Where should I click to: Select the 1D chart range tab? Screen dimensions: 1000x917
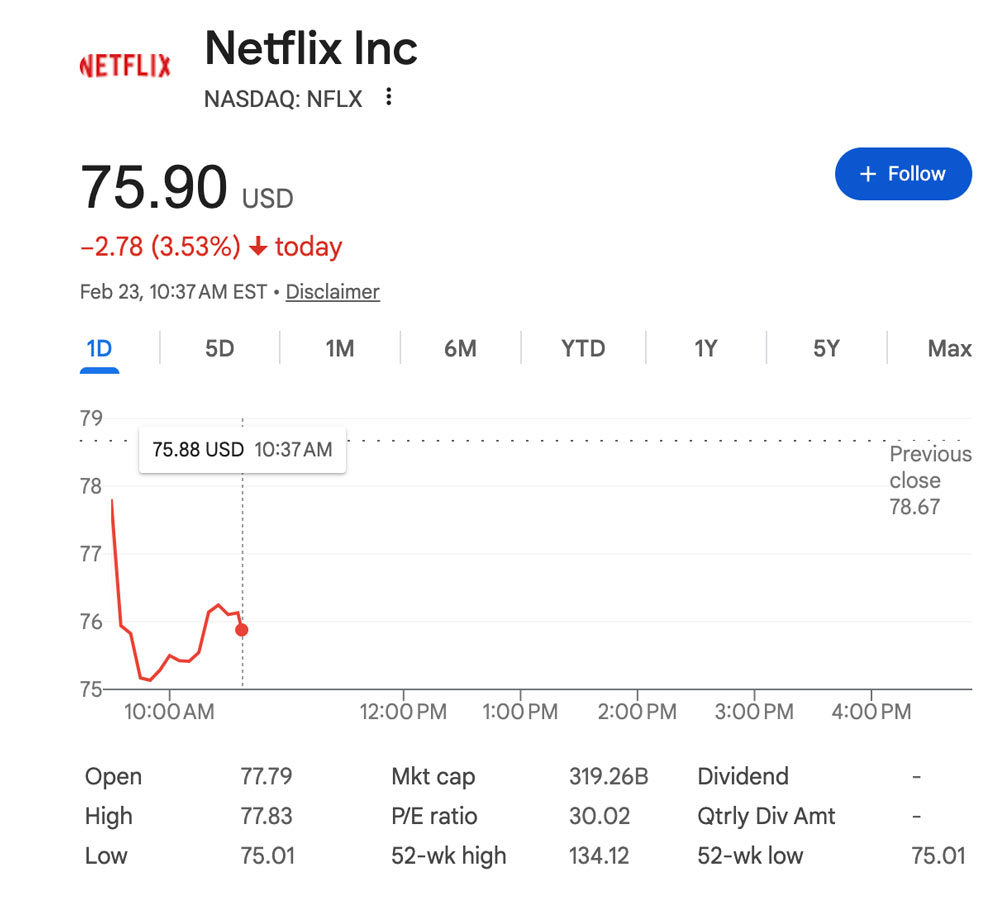click(99, 349)
